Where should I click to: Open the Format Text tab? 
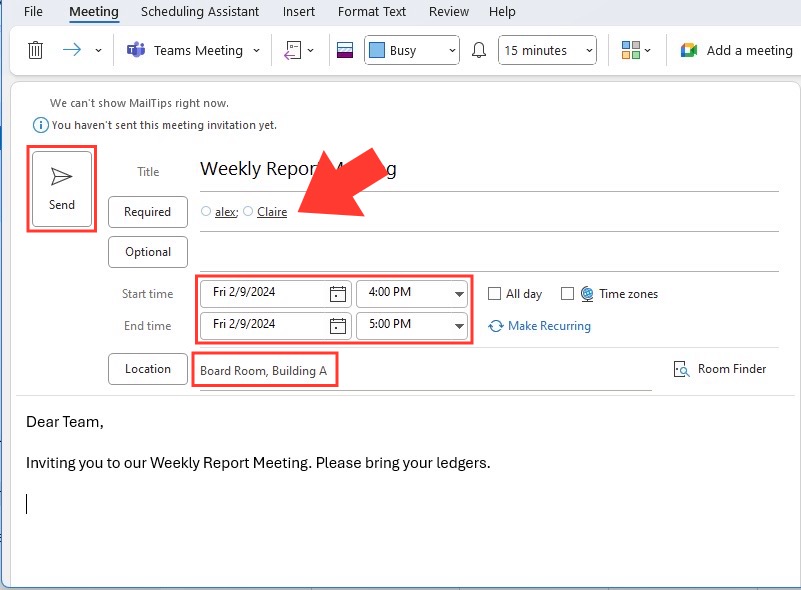[x=372, y=11]
